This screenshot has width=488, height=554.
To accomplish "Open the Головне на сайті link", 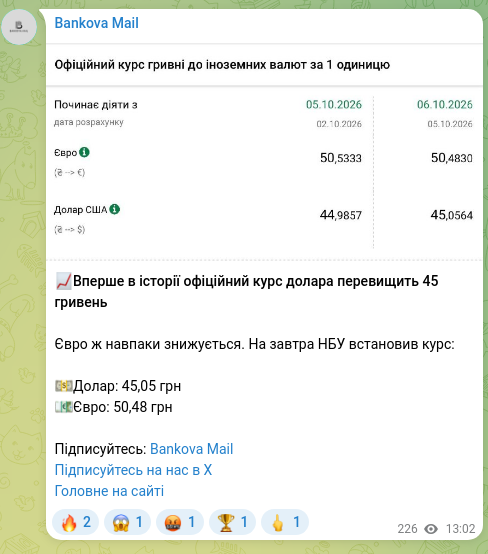I will (109, 491).
